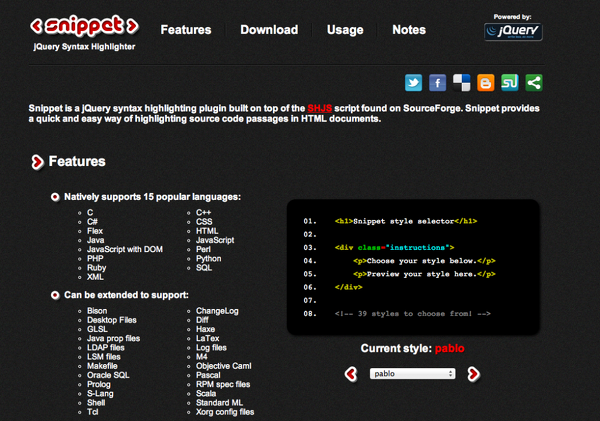The height and width of the screenshot is (421, 600).
Task: Share on StumbleUpon icon
Action: point(510,83)
